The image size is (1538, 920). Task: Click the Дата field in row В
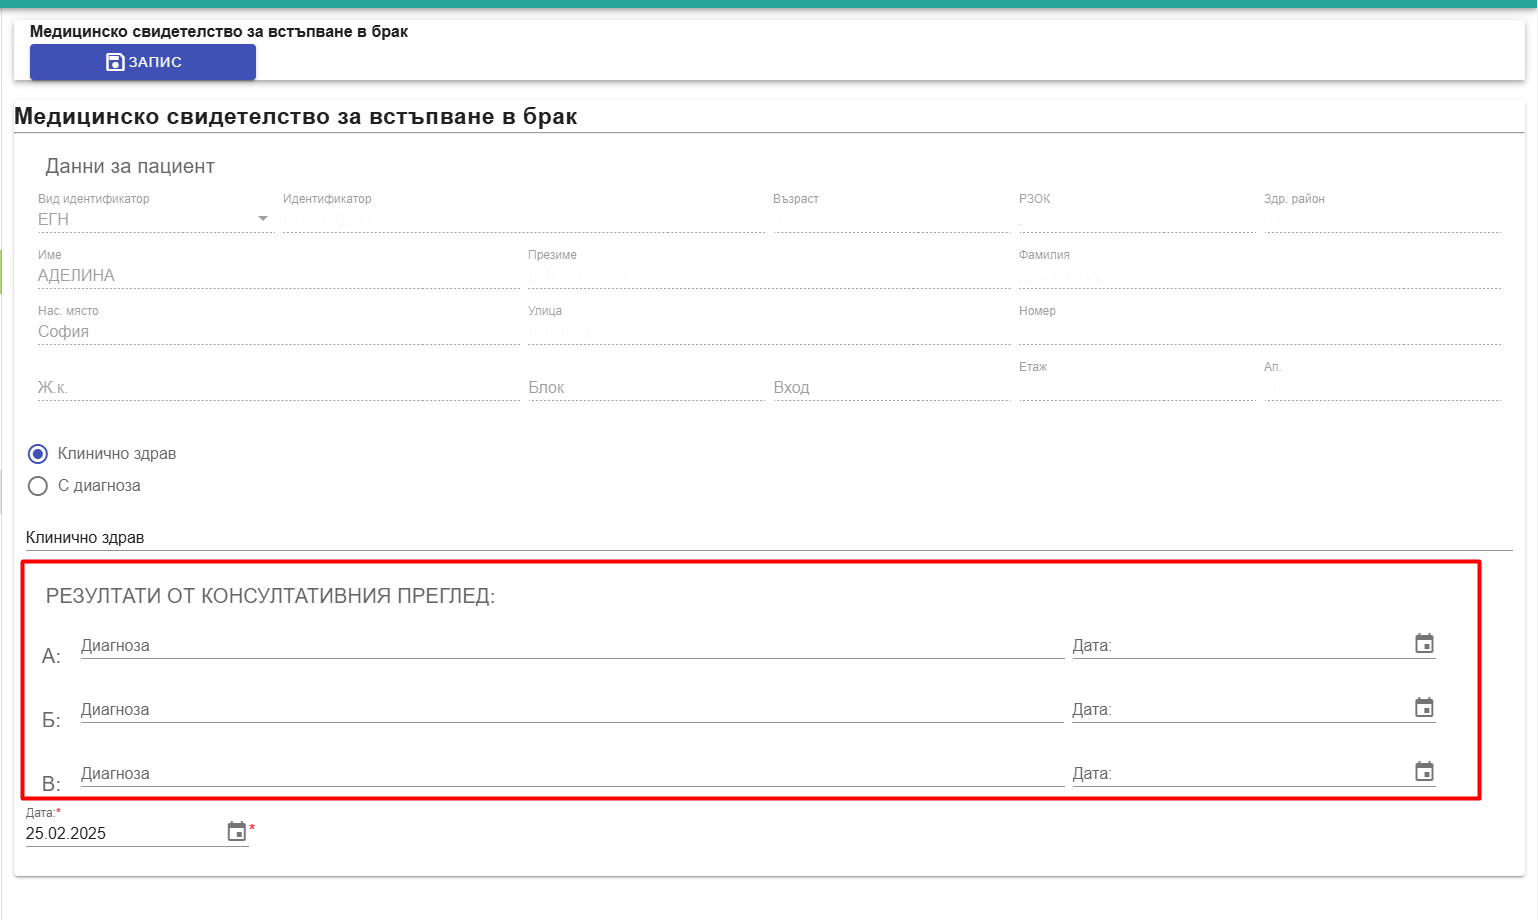tap(1240, 774)
